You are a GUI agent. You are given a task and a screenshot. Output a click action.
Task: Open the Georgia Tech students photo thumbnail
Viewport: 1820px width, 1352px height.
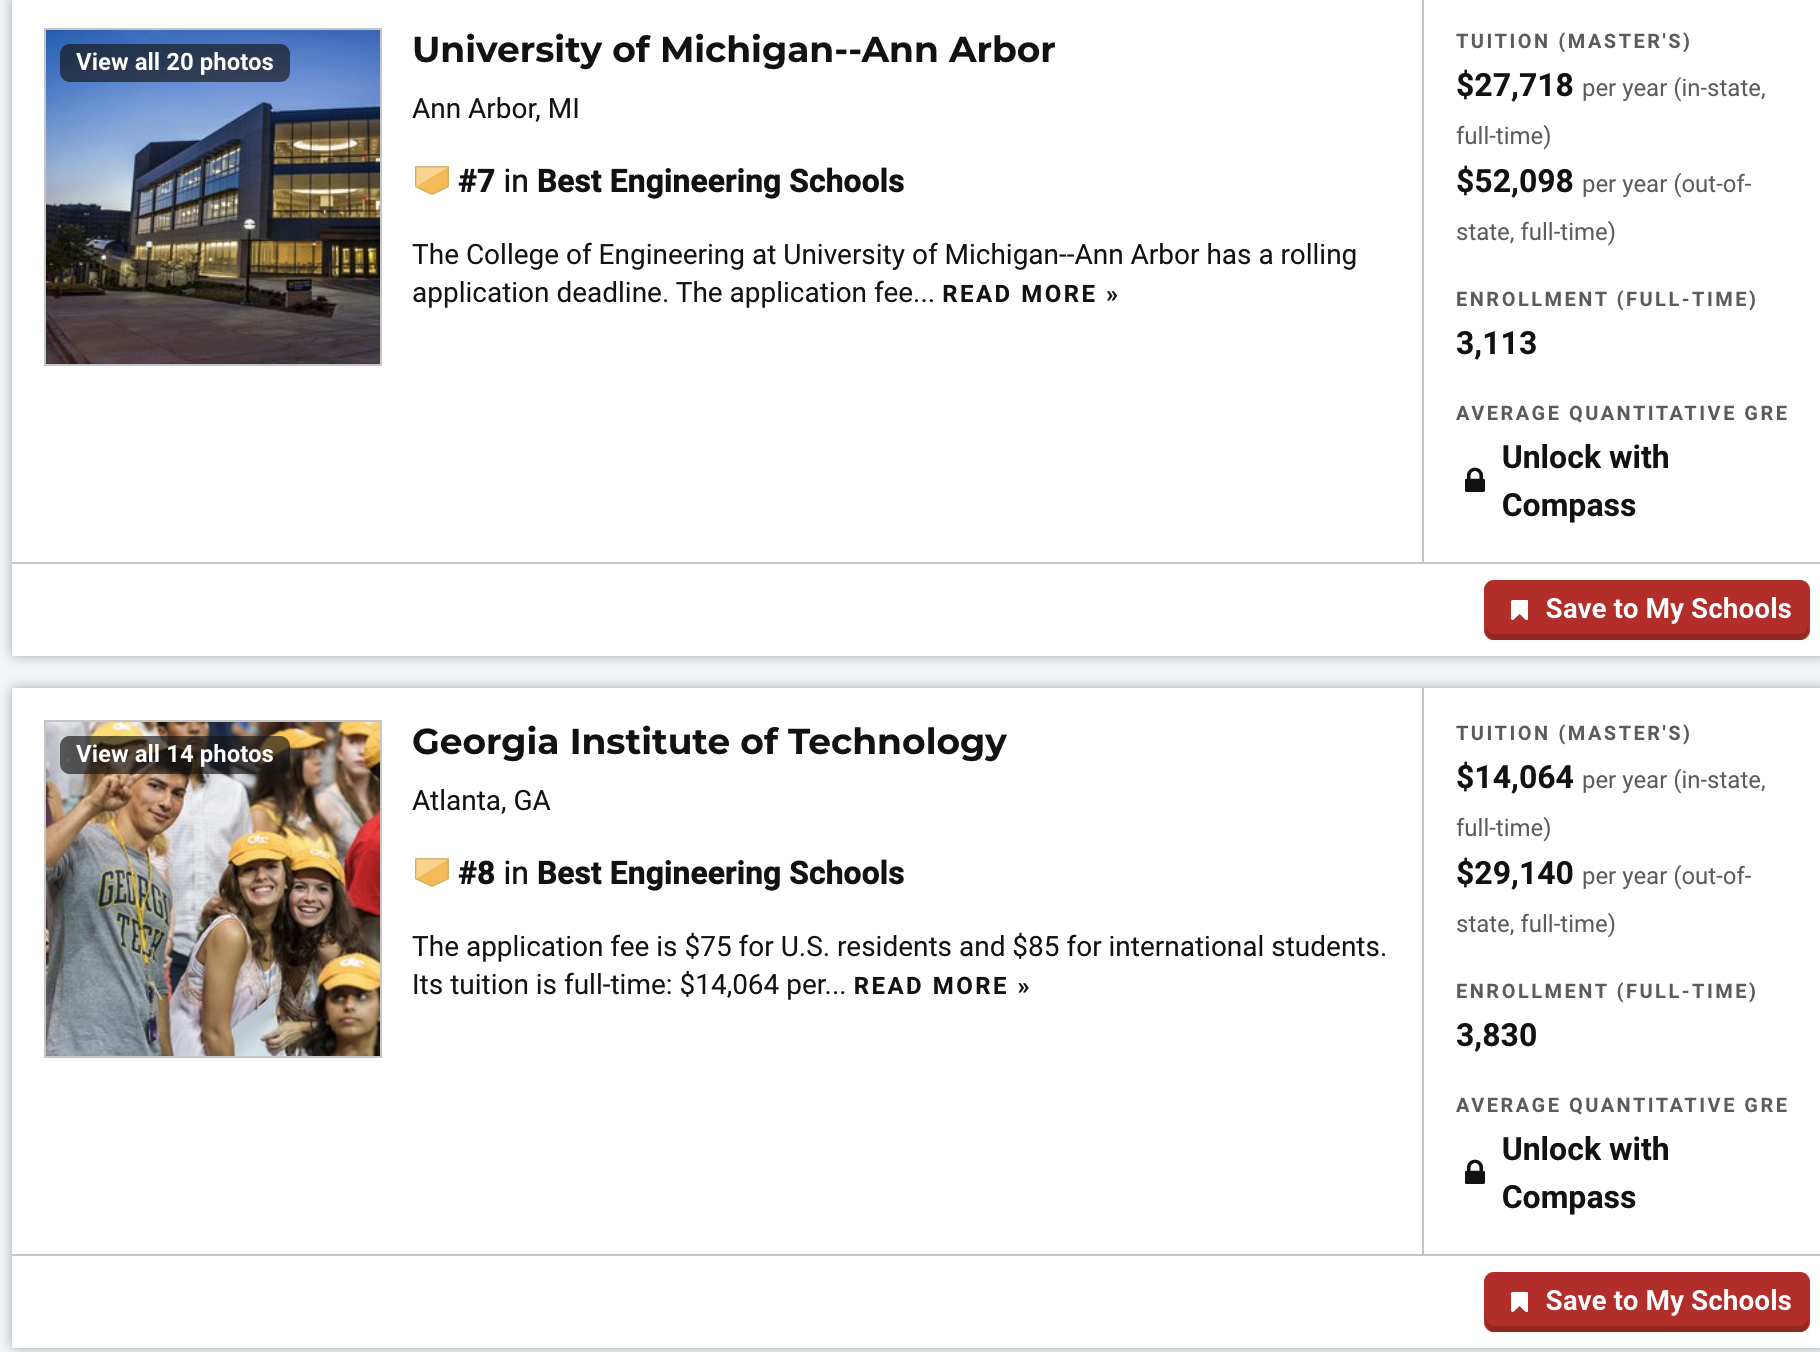point(213,889)
